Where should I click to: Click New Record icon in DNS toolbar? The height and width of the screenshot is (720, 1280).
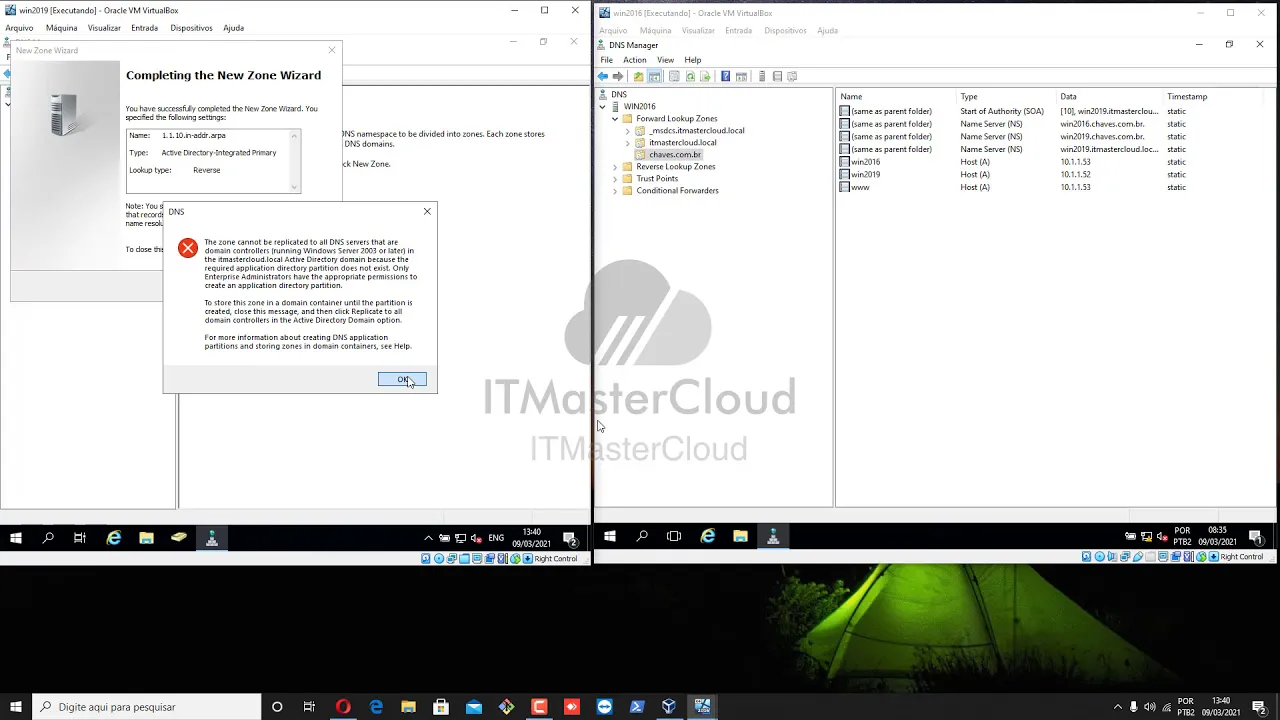[777, 77]
